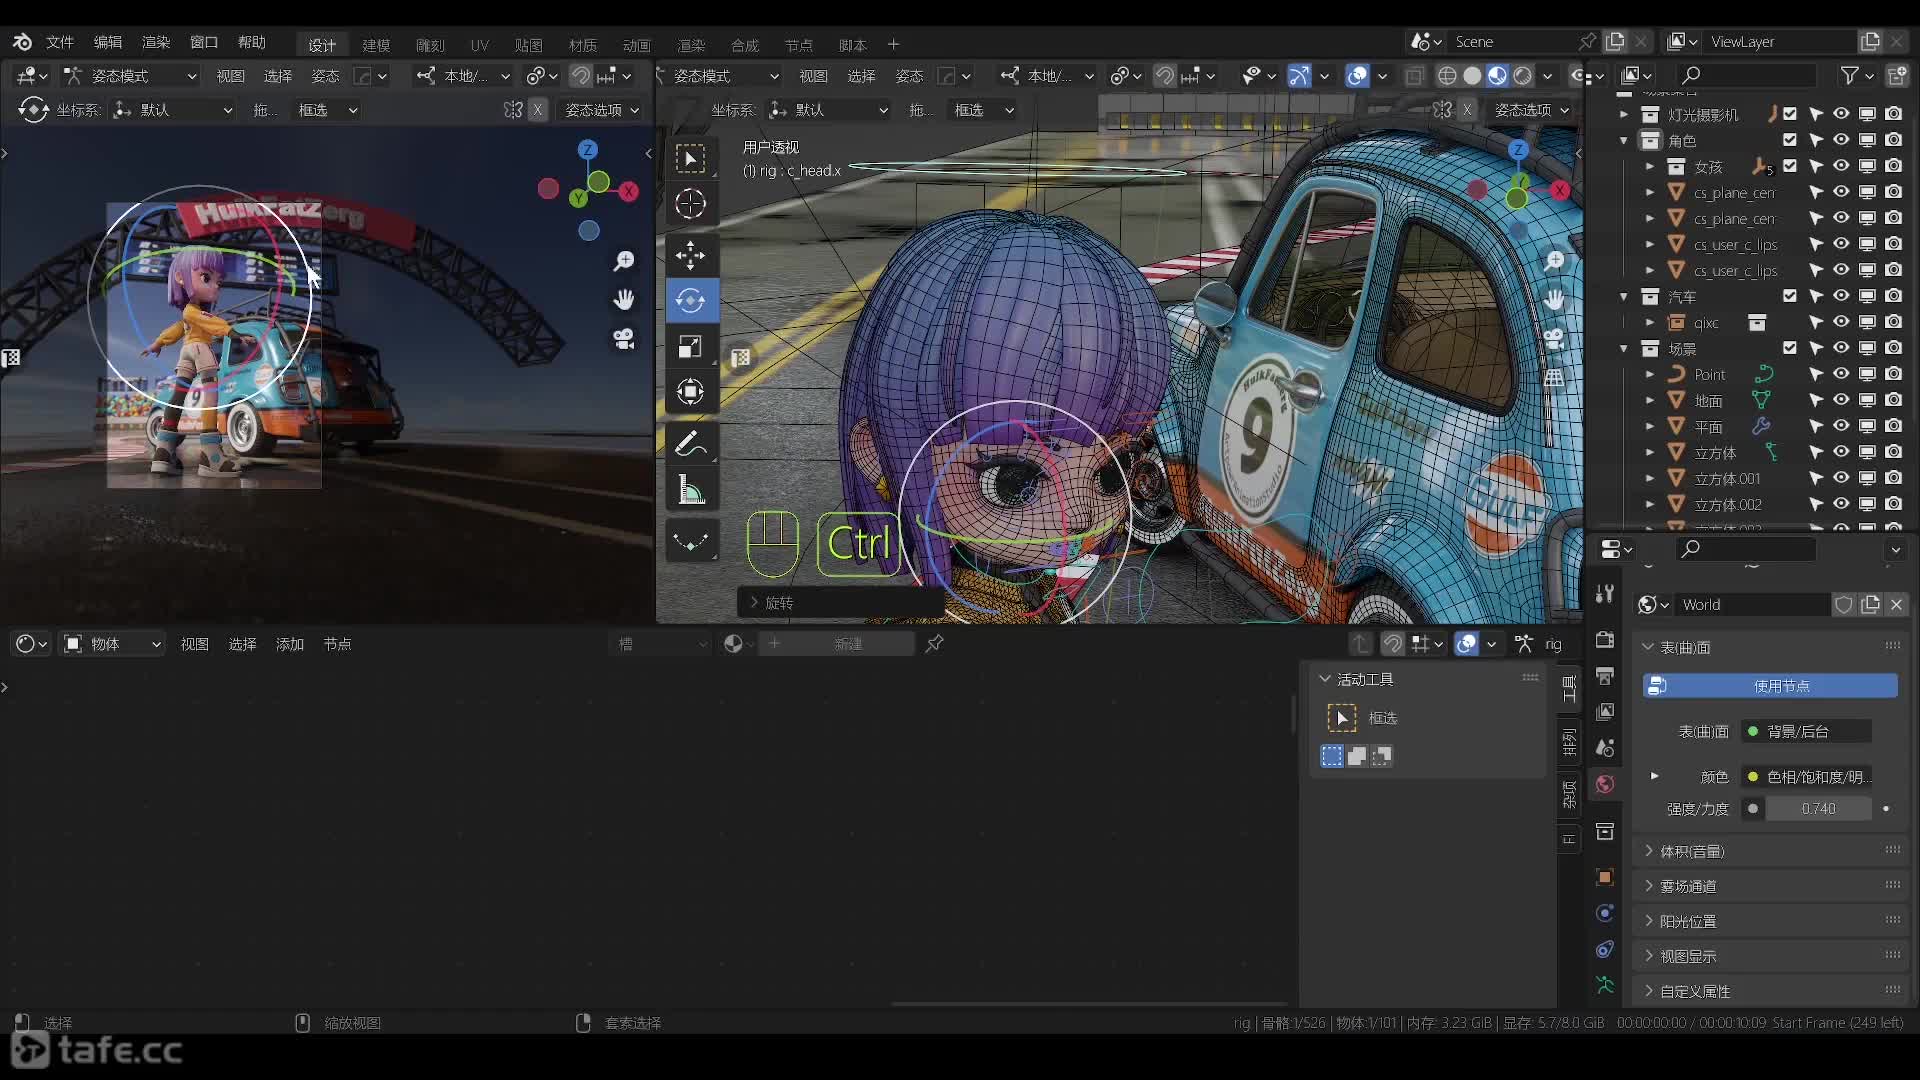Click fake user shield for World

1844,605
